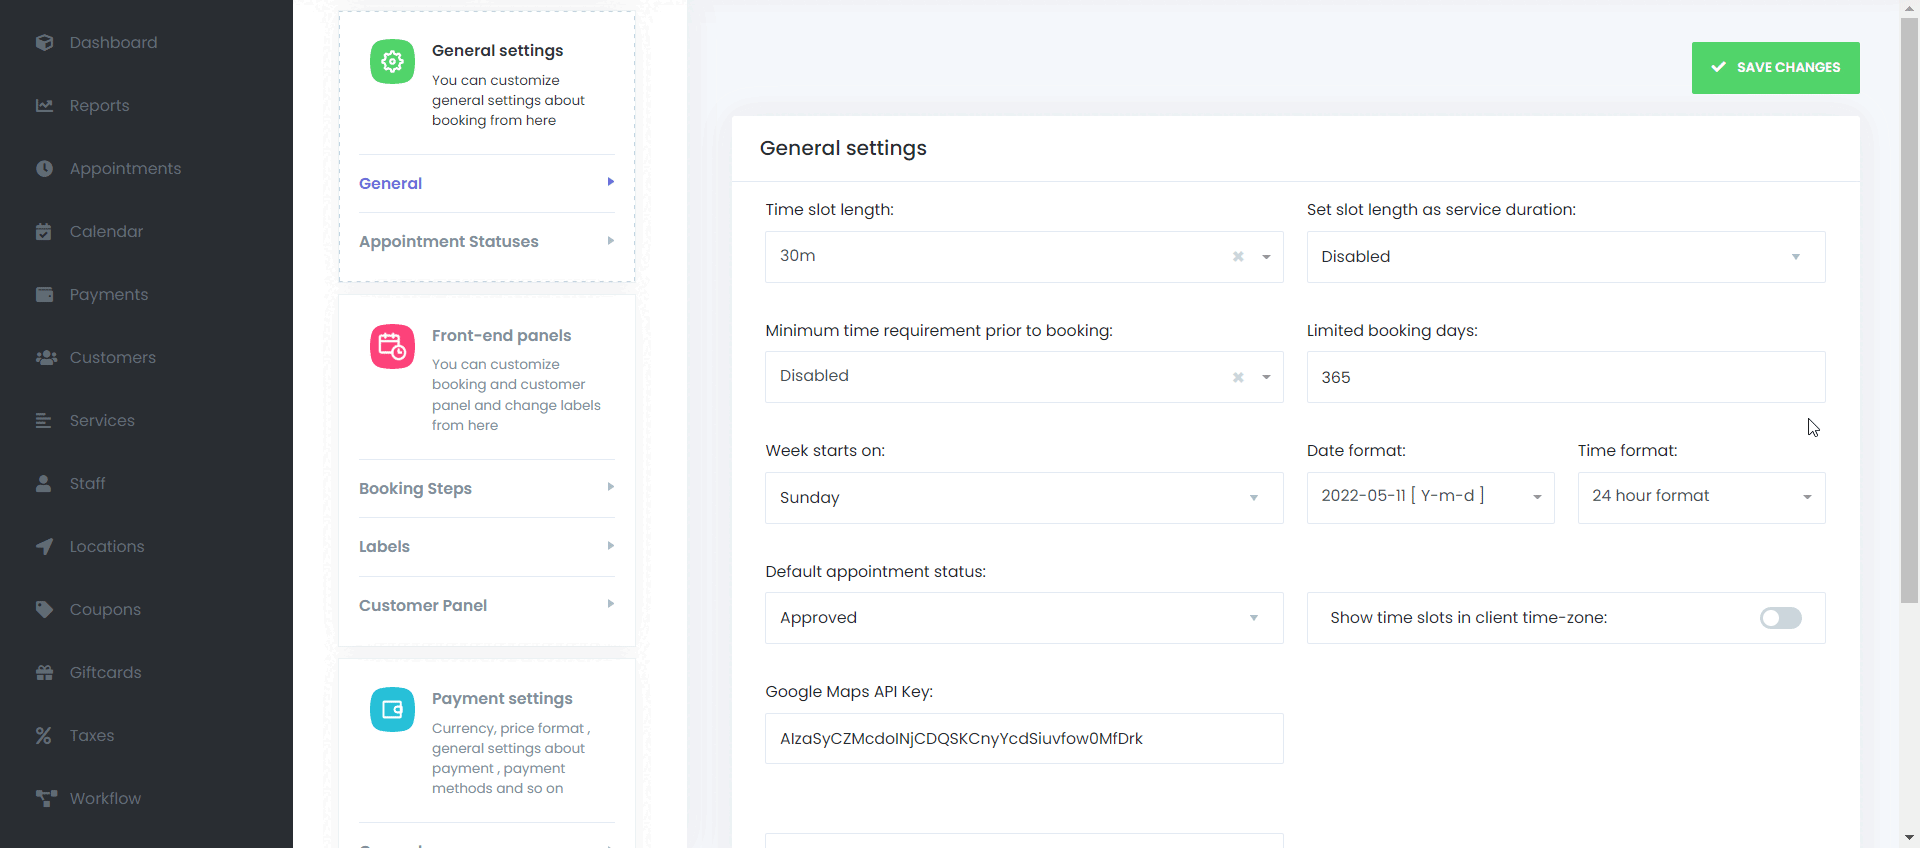
Task: Expand the Appointment Statuses arrow
Action: (x=610, y=241)
